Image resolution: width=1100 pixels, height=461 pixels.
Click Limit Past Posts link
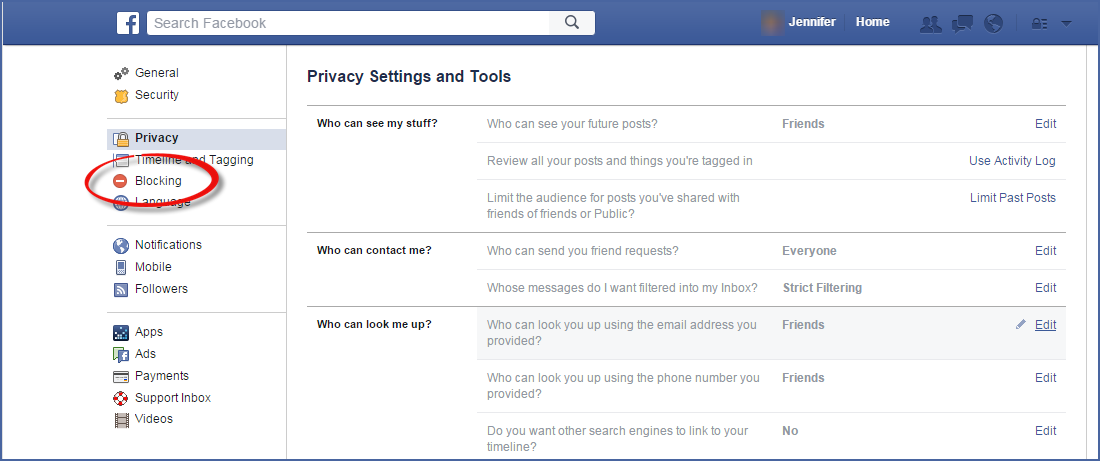tap(1012, 198)
